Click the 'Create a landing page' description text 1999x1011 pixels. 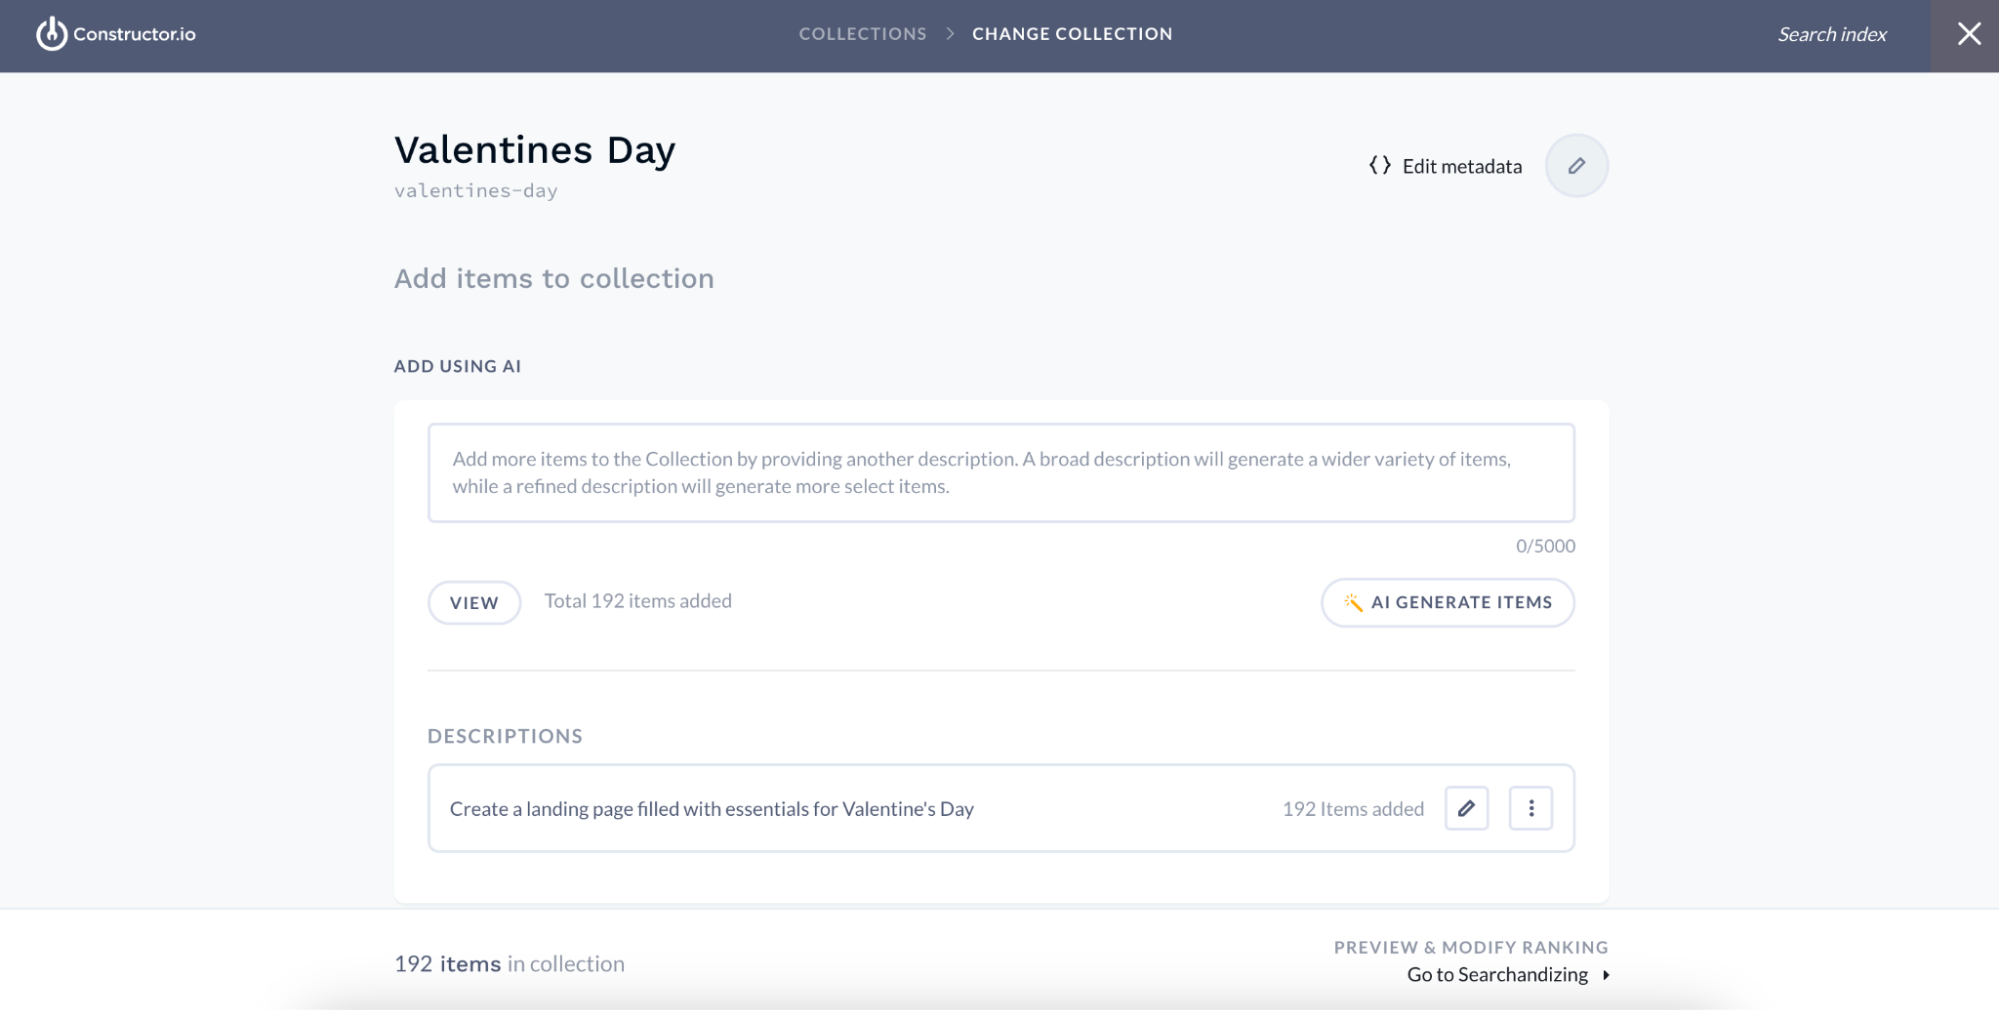pyautogui.click(x=711, y=809)
